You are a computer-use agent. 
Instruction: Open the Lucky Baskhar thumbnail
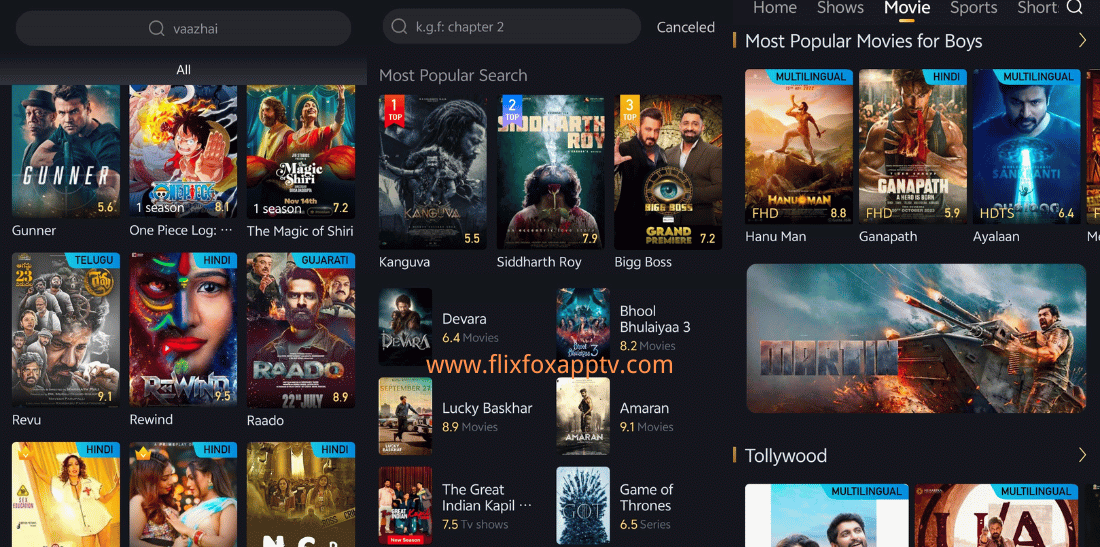(x=405, y=416)
